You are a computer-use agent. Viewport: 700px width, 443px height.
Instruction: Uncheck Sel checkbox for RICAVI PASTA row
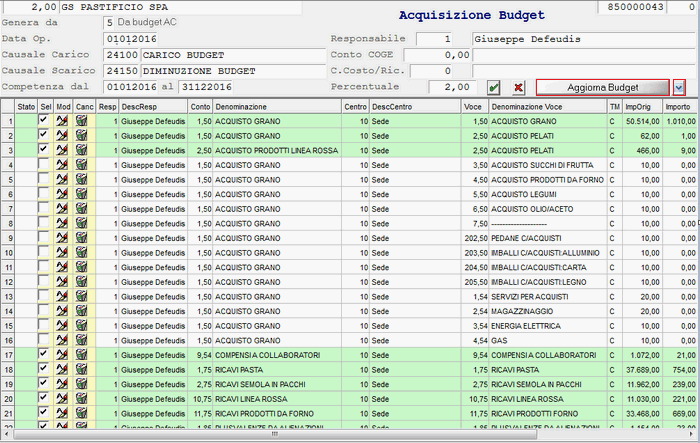[x=44, y=369]
